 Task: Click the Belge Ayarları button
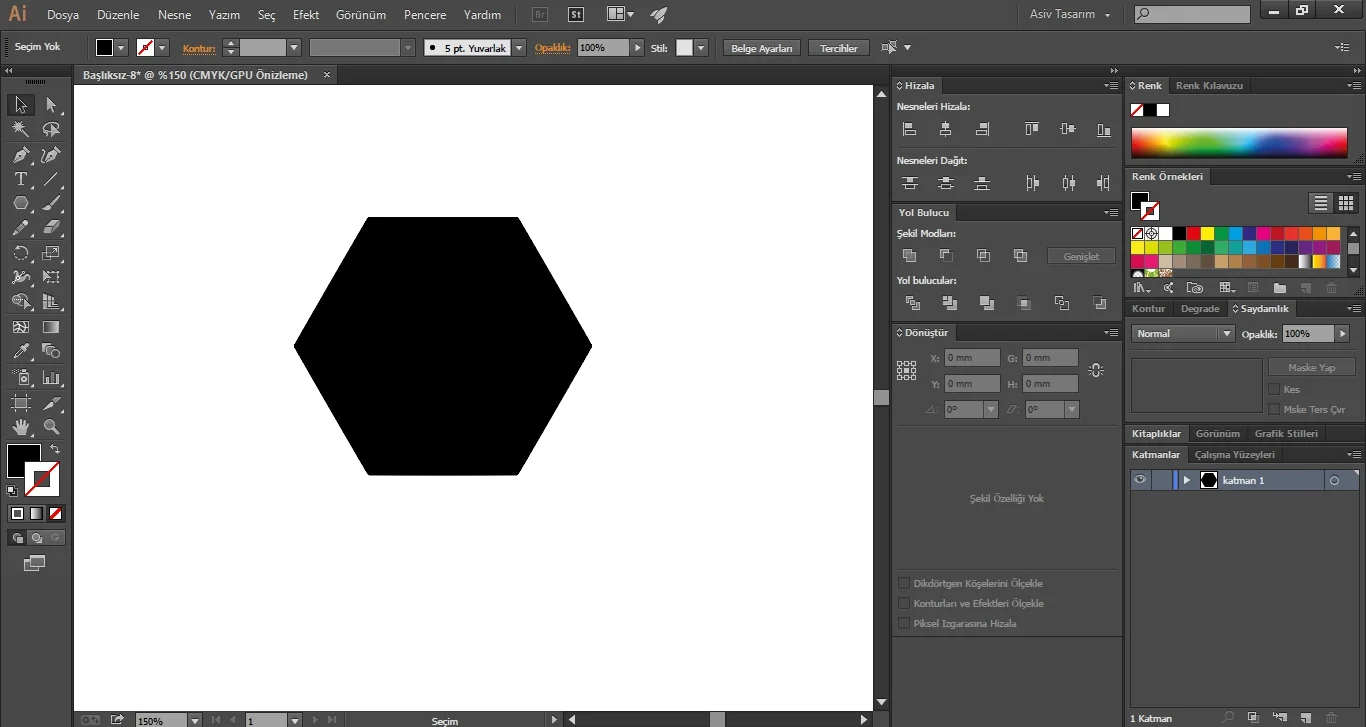click(x=762, y=48)
